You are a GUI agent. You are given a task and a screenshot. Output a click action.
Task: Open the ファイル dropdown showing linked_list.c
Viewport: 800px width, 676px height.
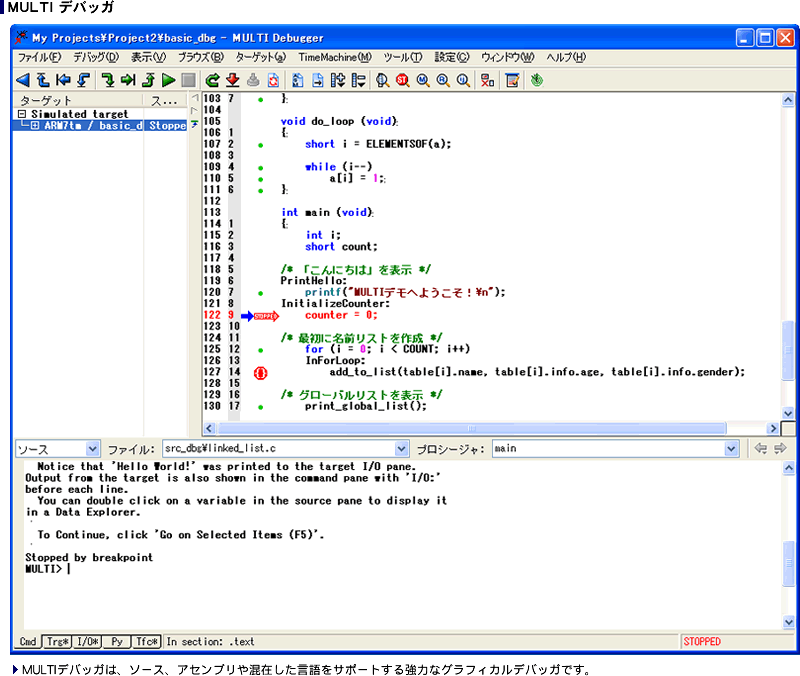(401, 449)
